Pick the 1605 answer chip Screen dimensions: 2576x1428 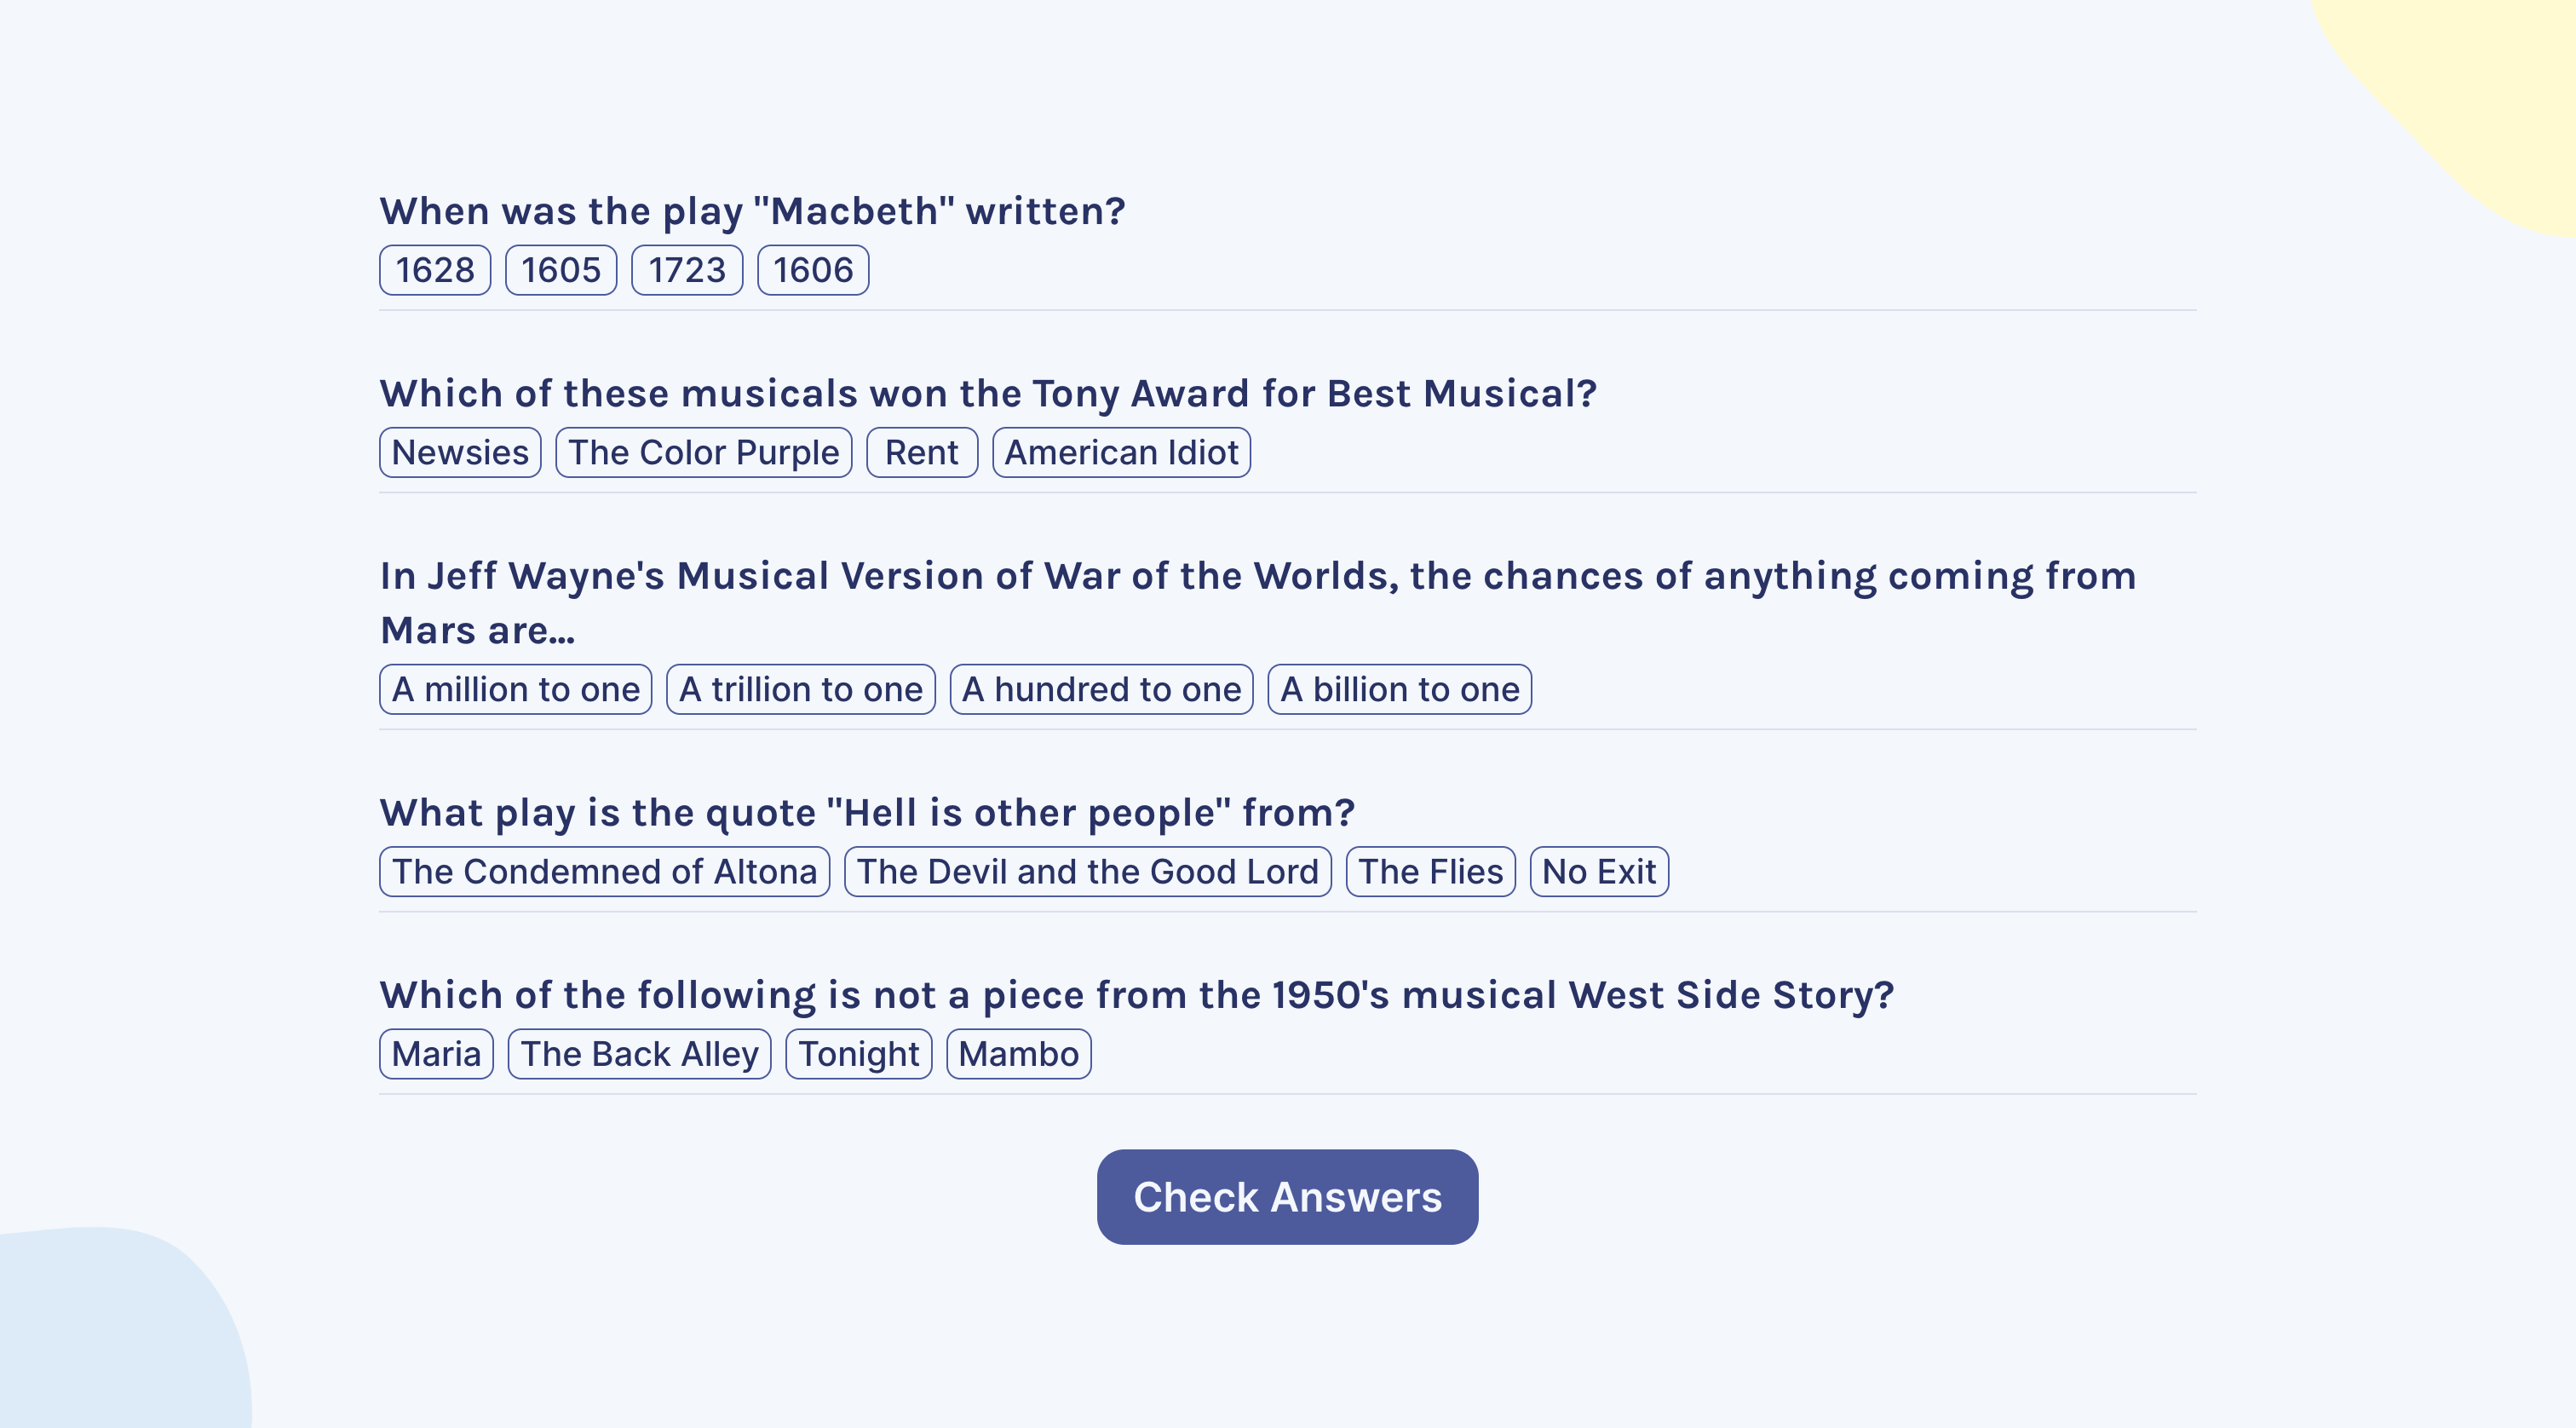coord(561,270)
